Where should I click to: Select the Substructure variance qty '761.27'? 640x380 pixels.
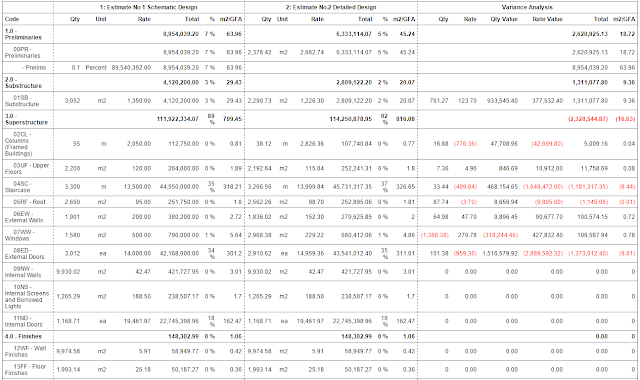pyautogui.click(x=439, y=101)
